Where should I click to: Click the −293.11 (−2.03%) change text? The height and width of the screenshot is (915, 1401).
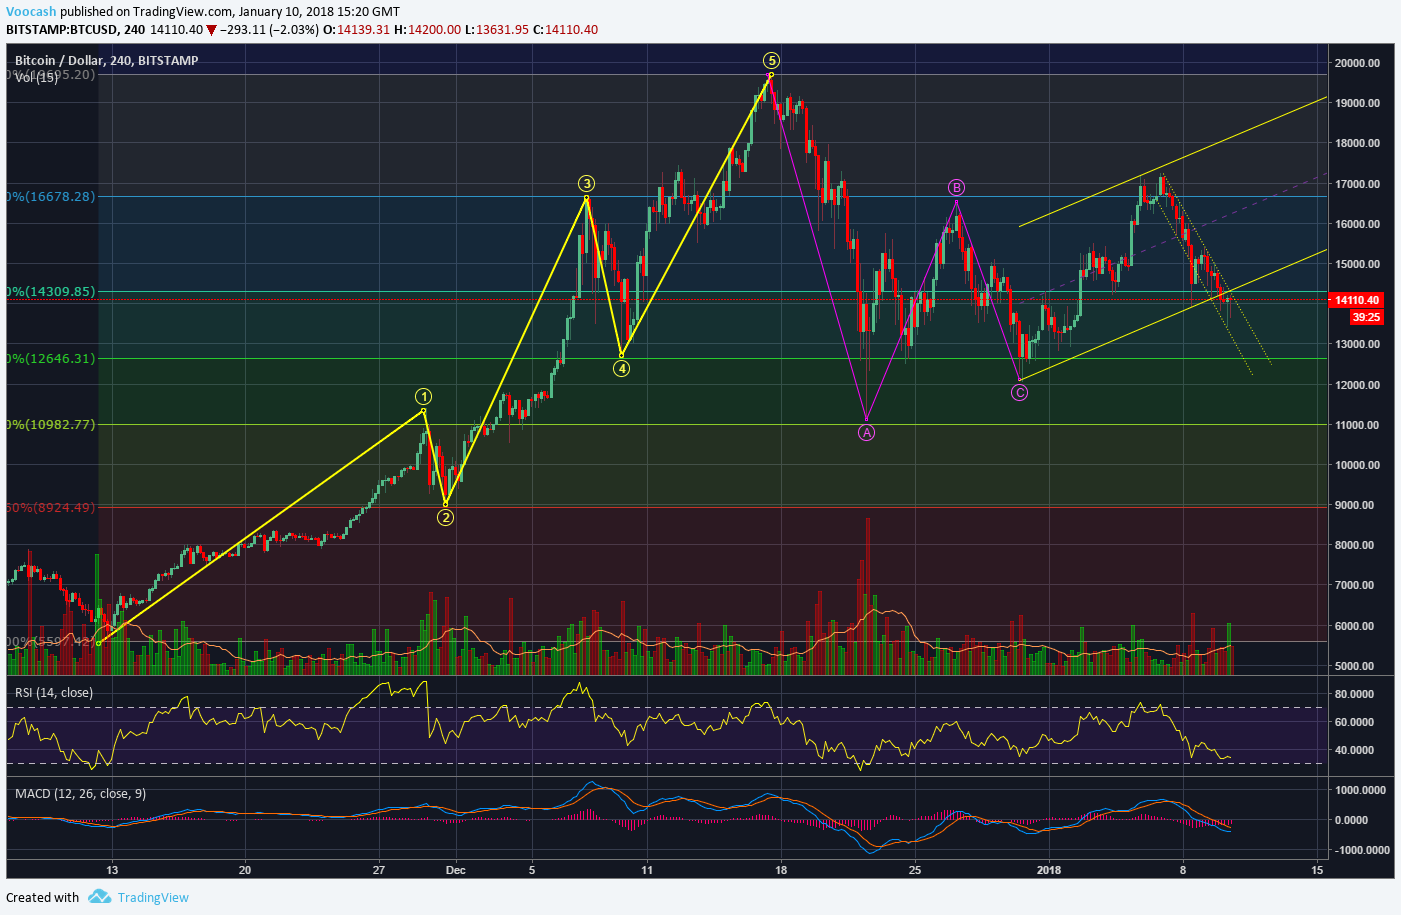(x=269, y=29)
